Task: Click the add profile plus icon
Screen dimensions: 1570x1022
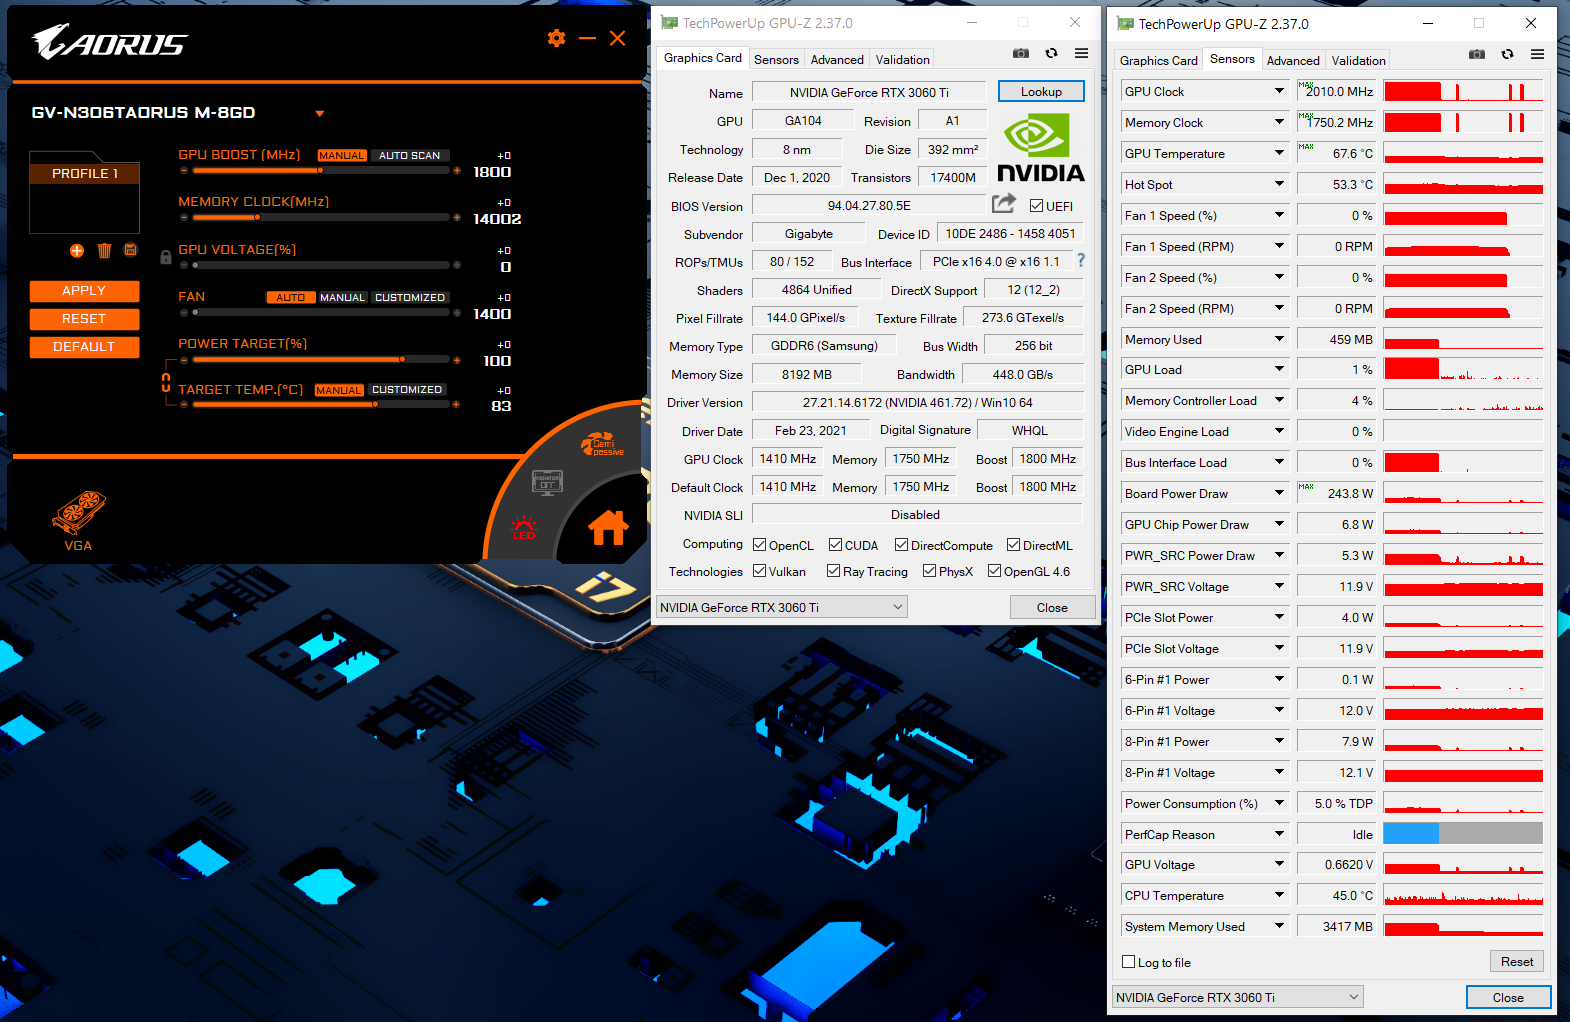Action: (x=77, y=250)
